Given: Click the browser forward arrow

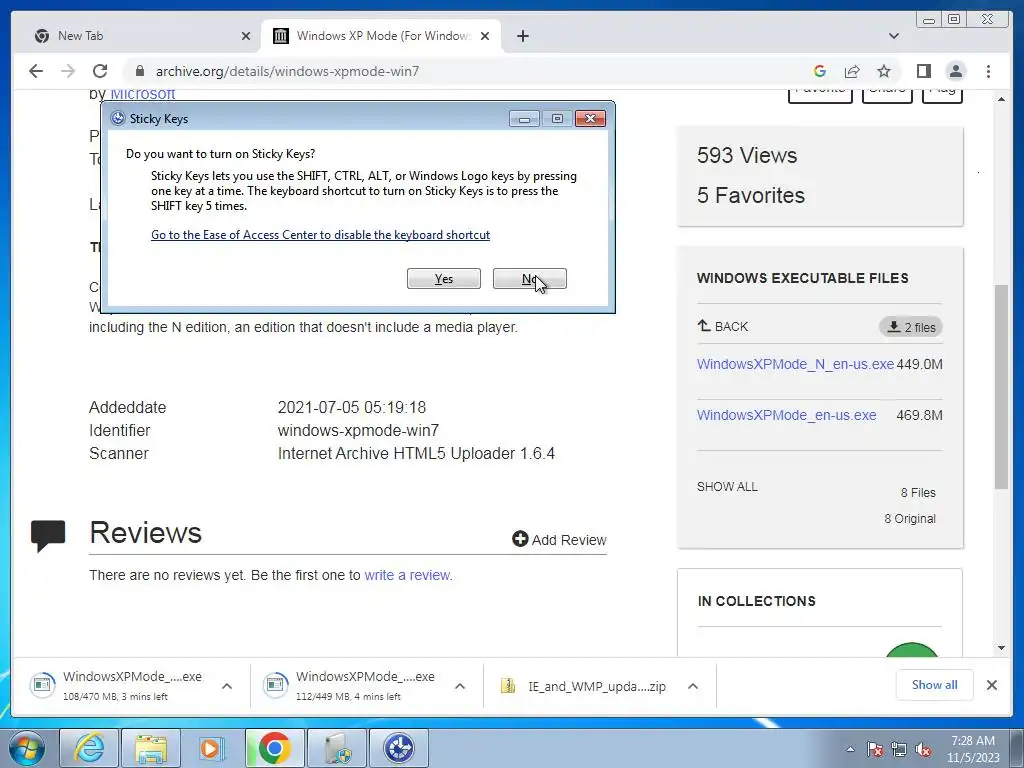Looking at the screenshot, I should pos(67,71).
